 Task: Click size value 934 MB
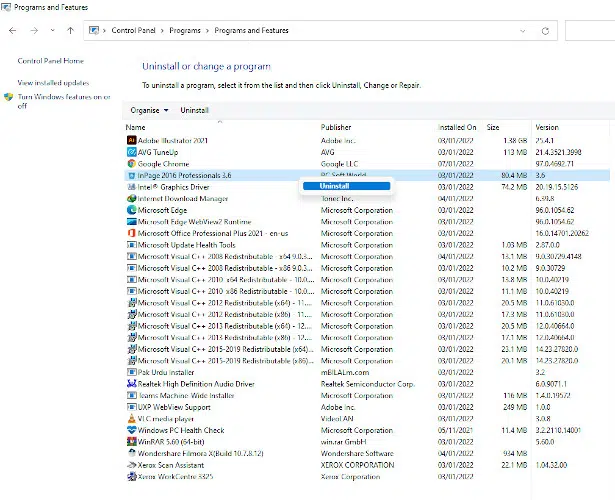coord(515,453)
